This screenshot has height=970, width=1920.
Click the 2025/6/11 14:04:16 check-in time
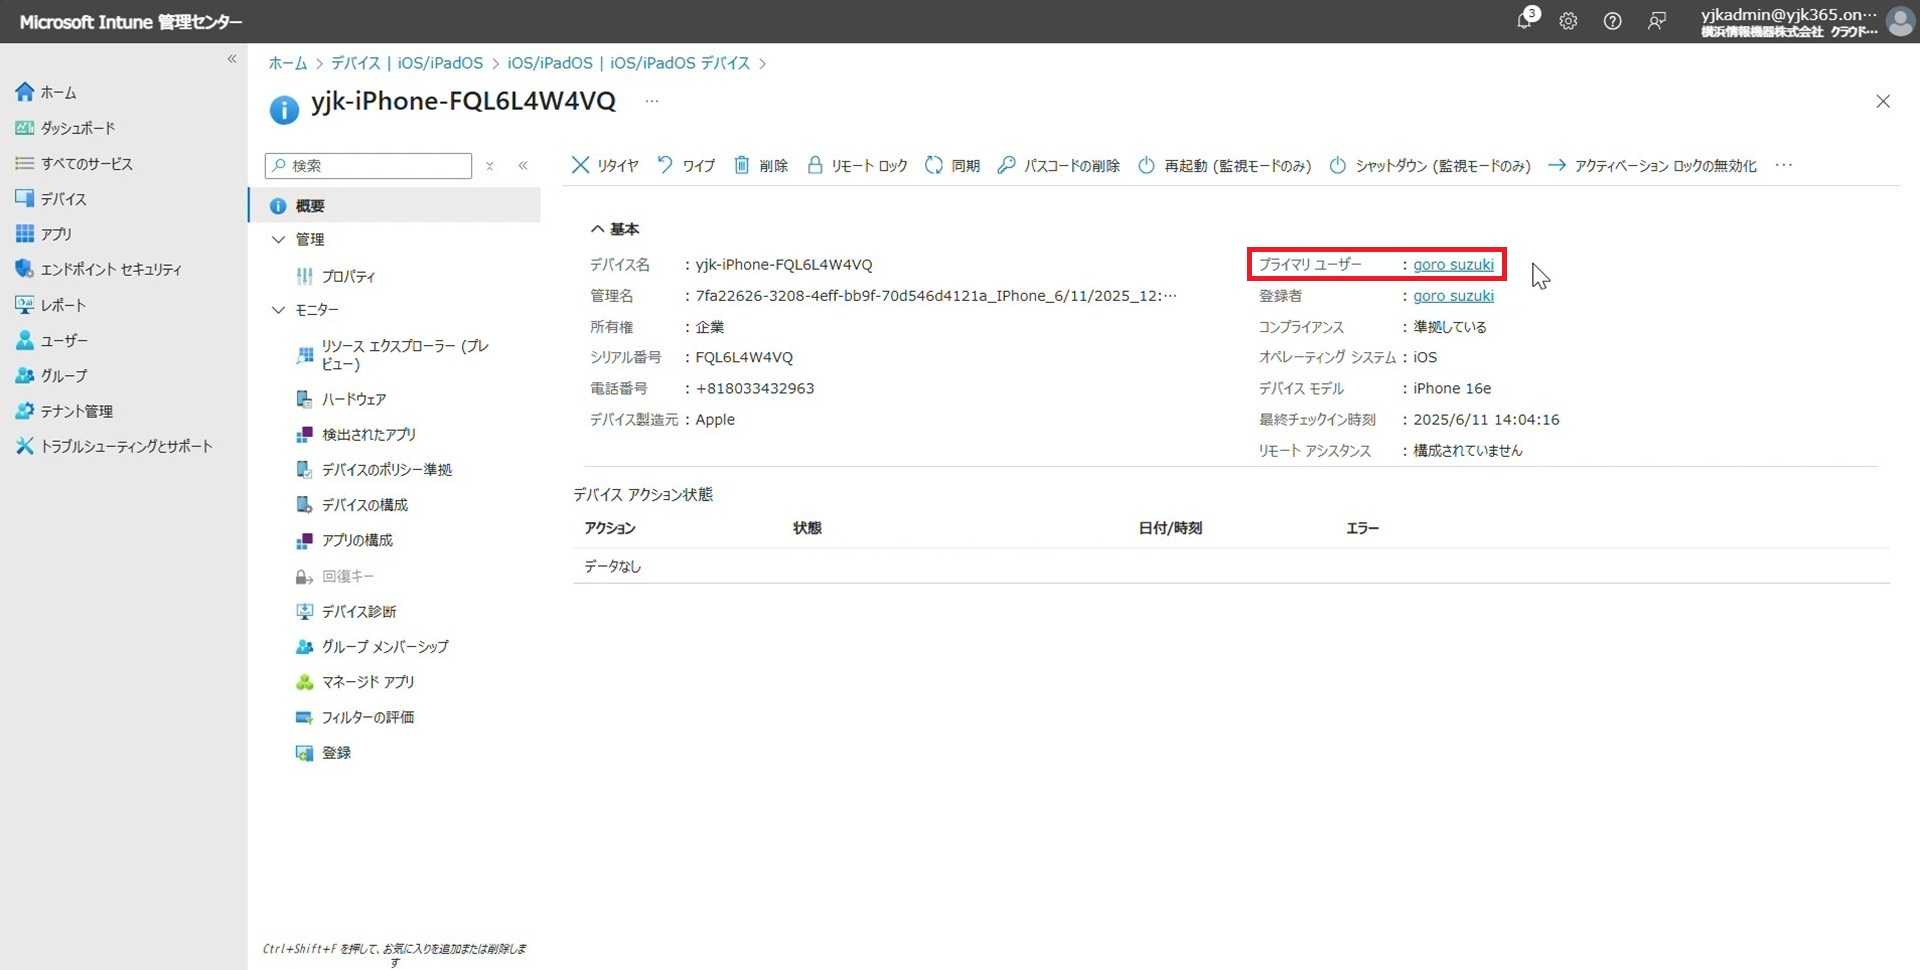[x=1486, y=419]
